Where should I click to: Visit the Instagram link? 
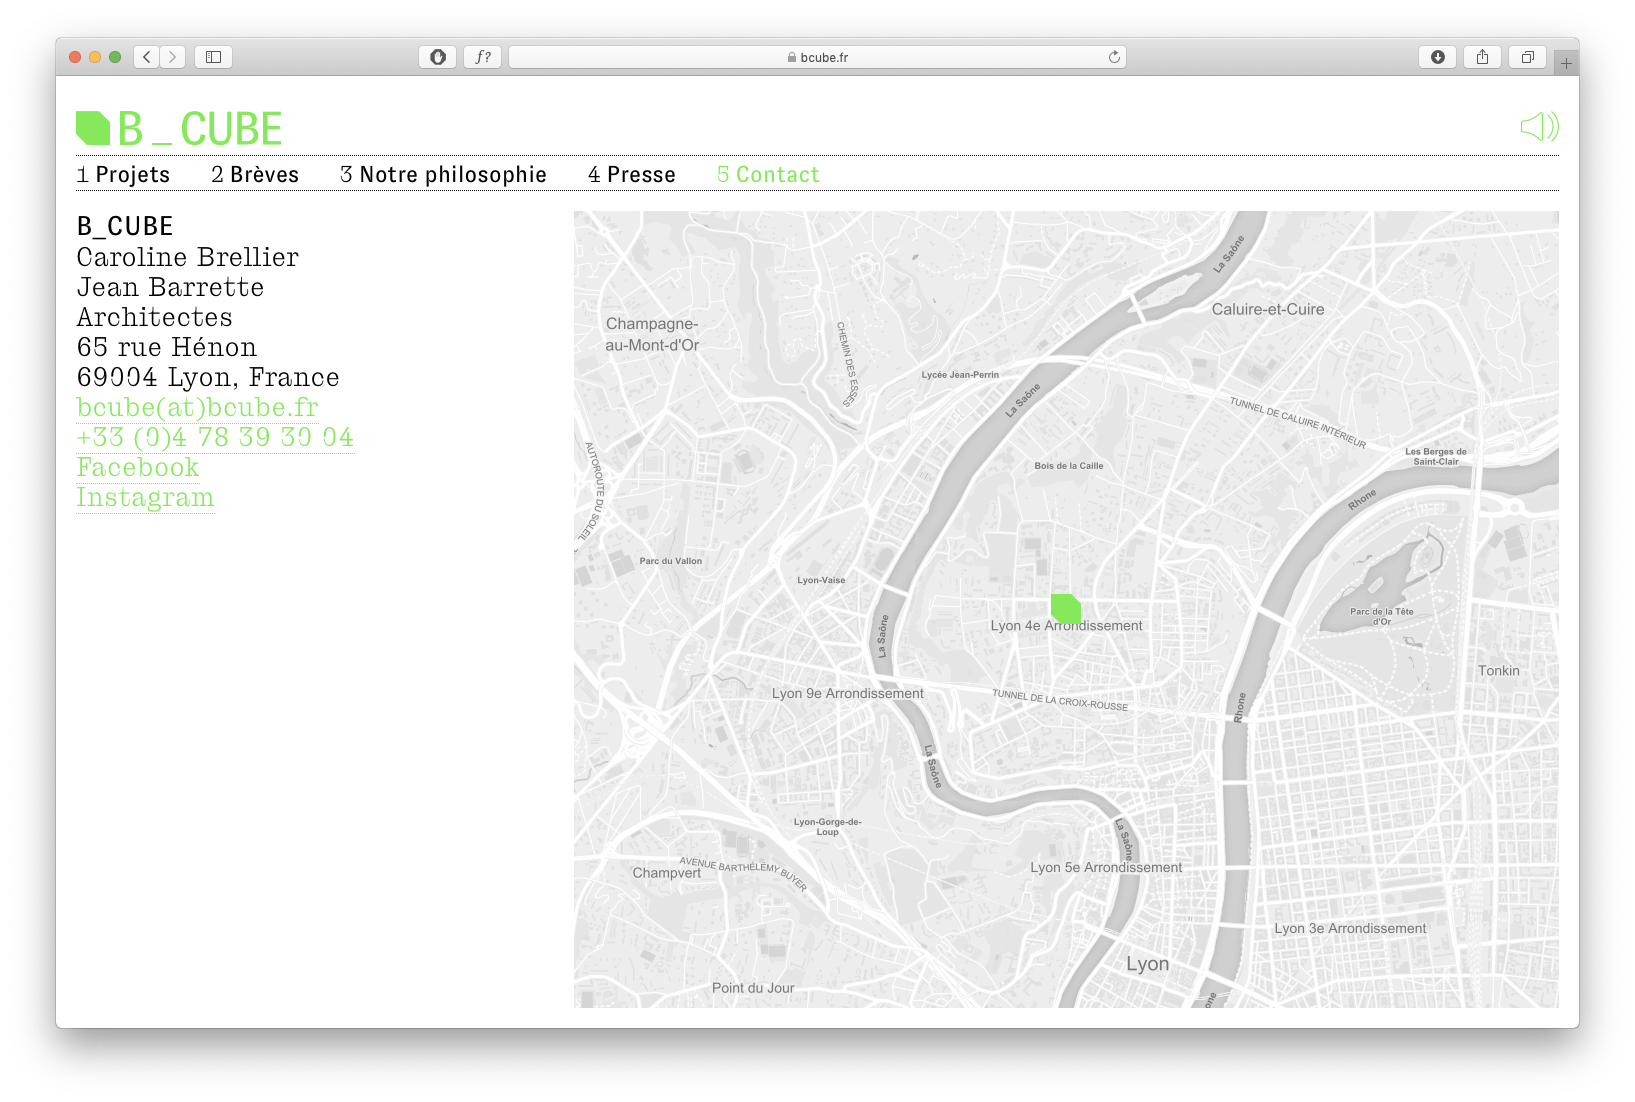(x=145, y=498)
